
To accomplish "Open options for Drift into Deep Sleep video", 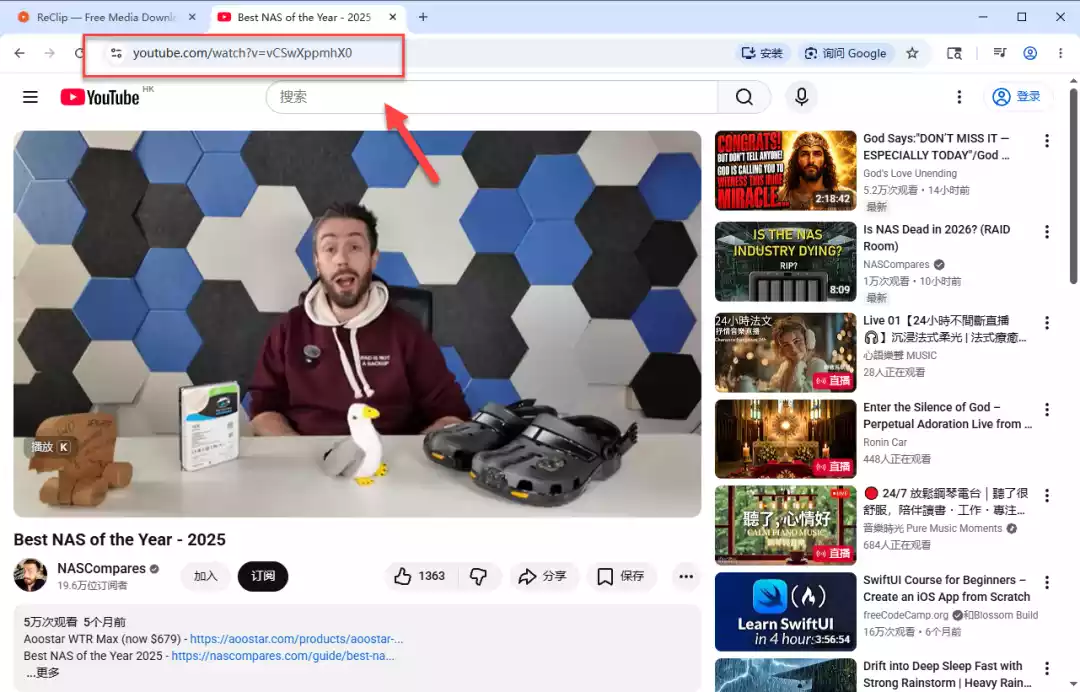I will click(1047, 669).
